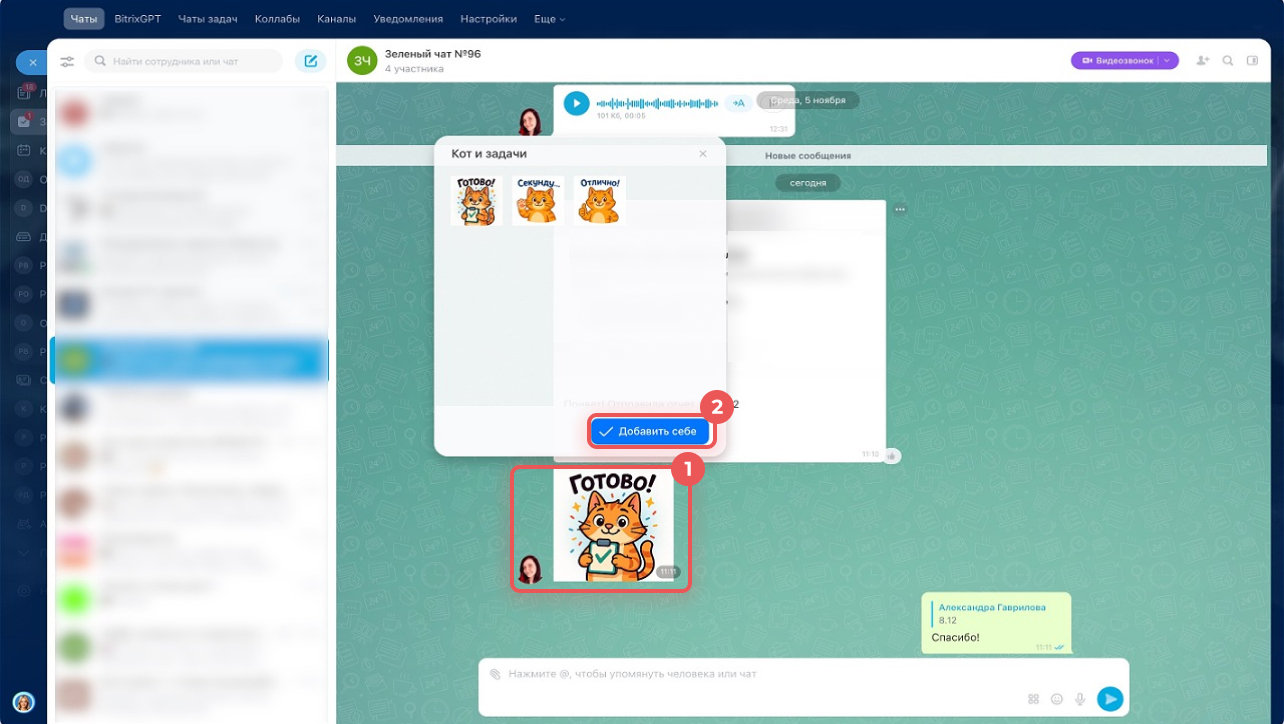1284x724 pixels.
Task: Open the chat list filter settings icon
Action: pyautogui.click(x=67, y=62)
